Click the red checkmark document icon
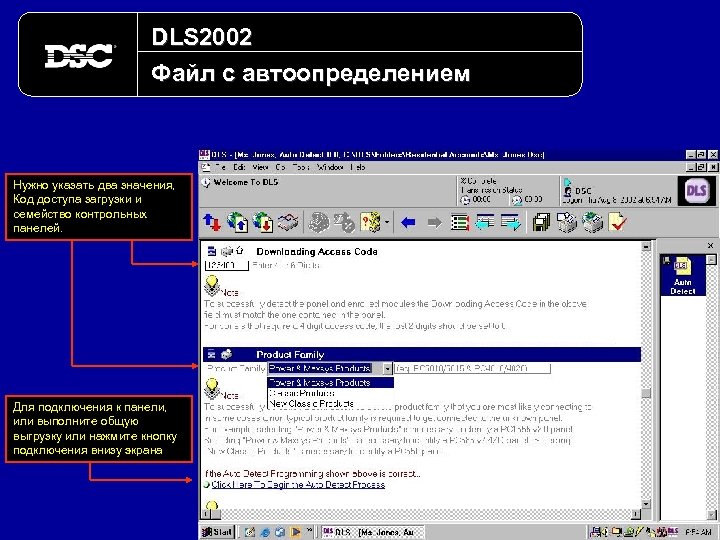 click(x=618, y=223)
